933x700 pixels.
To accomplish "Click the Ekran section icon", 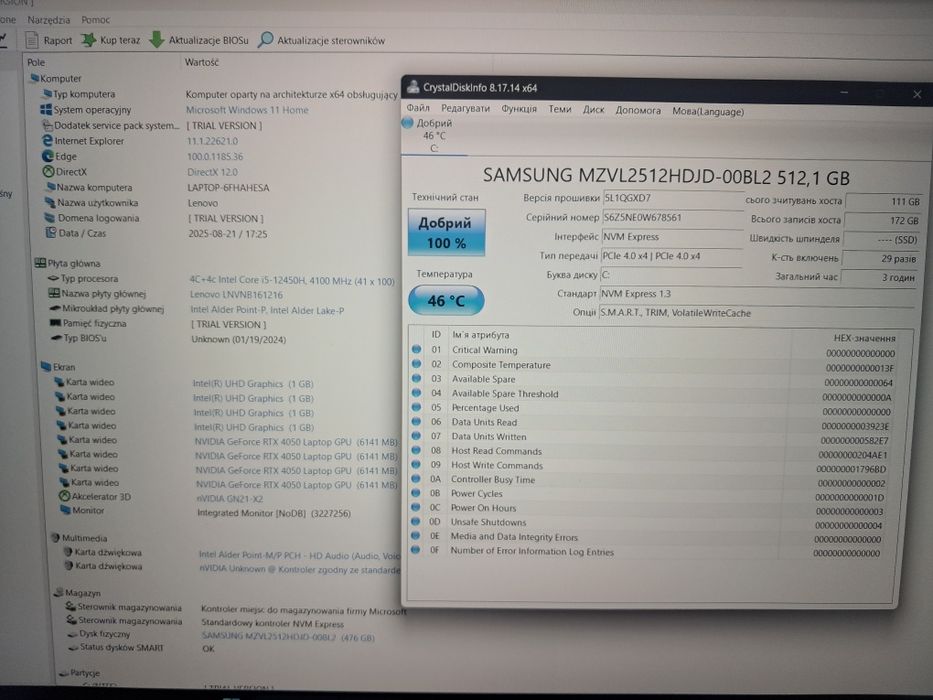I will click(46, 367).
